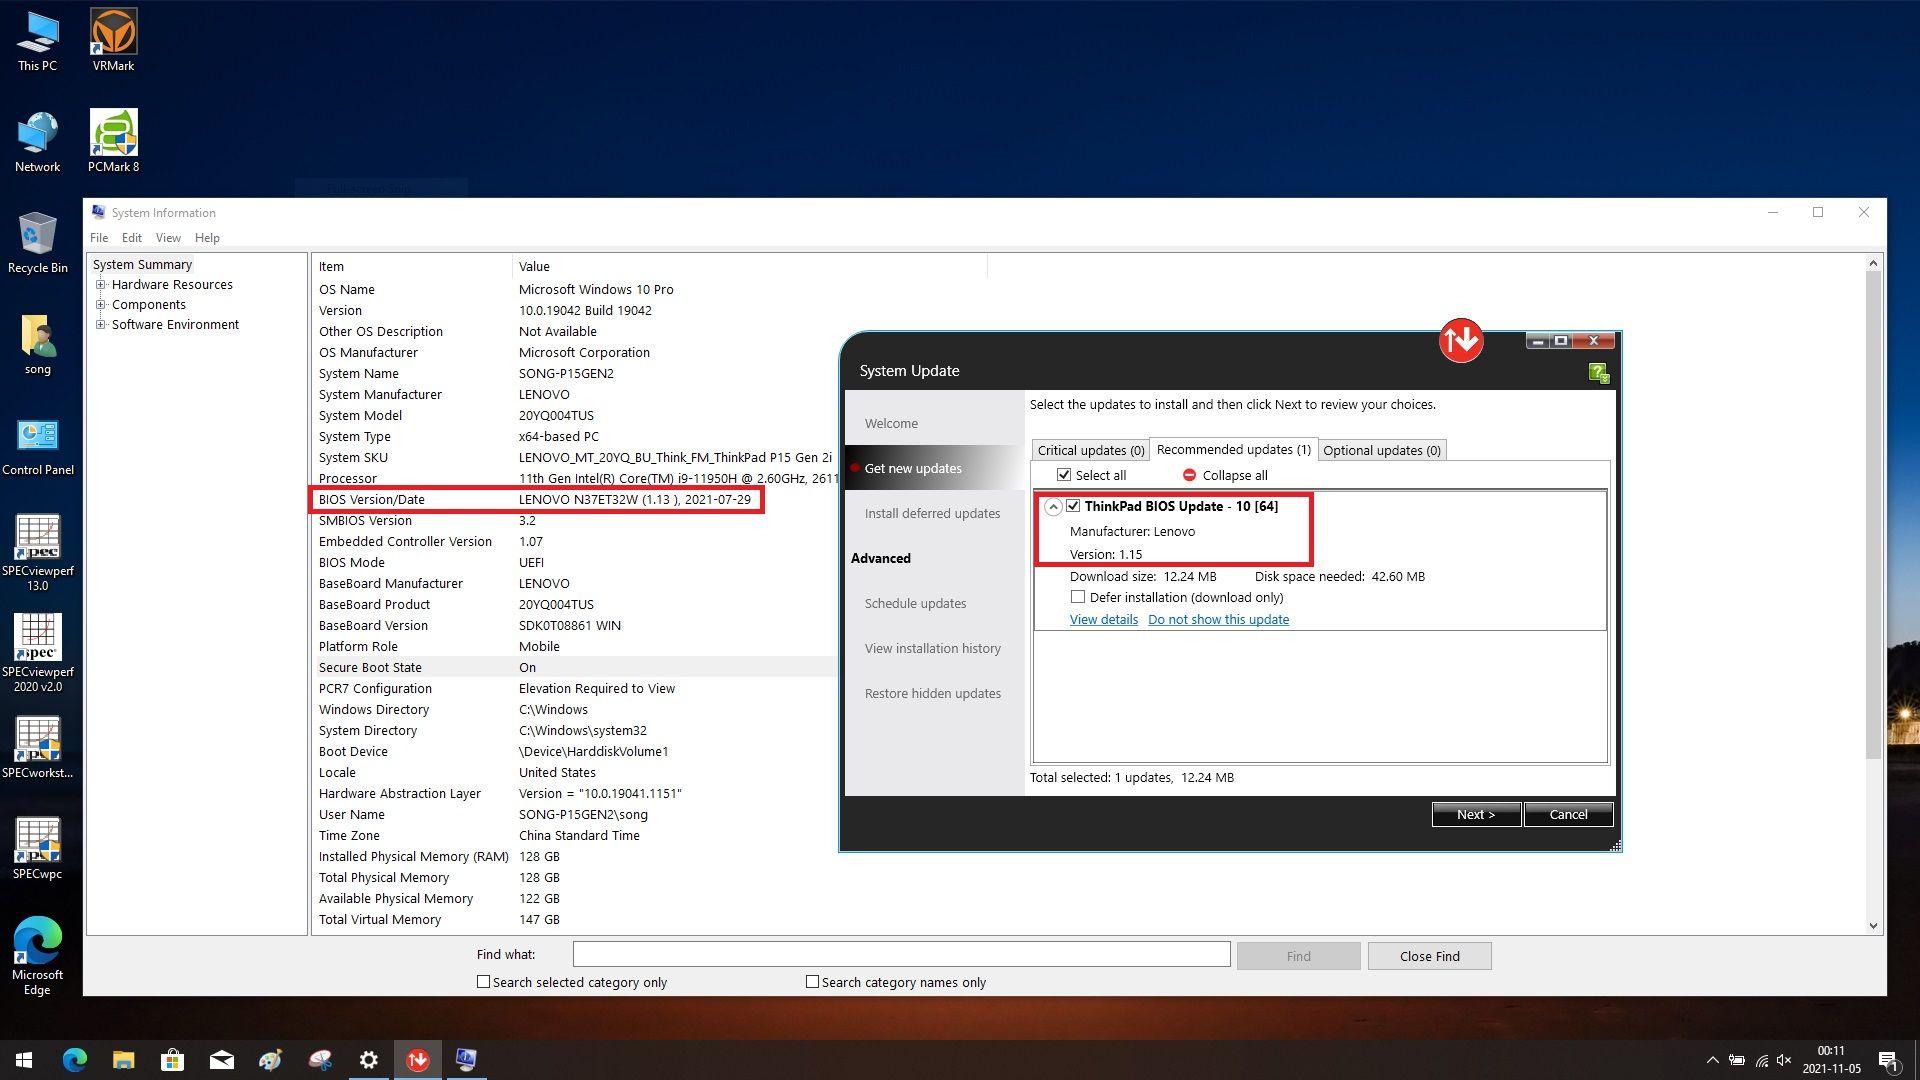Viewport: 1920px width, 1080px height.
Task: Click inside the Find what field
Action: click(900, 954)
